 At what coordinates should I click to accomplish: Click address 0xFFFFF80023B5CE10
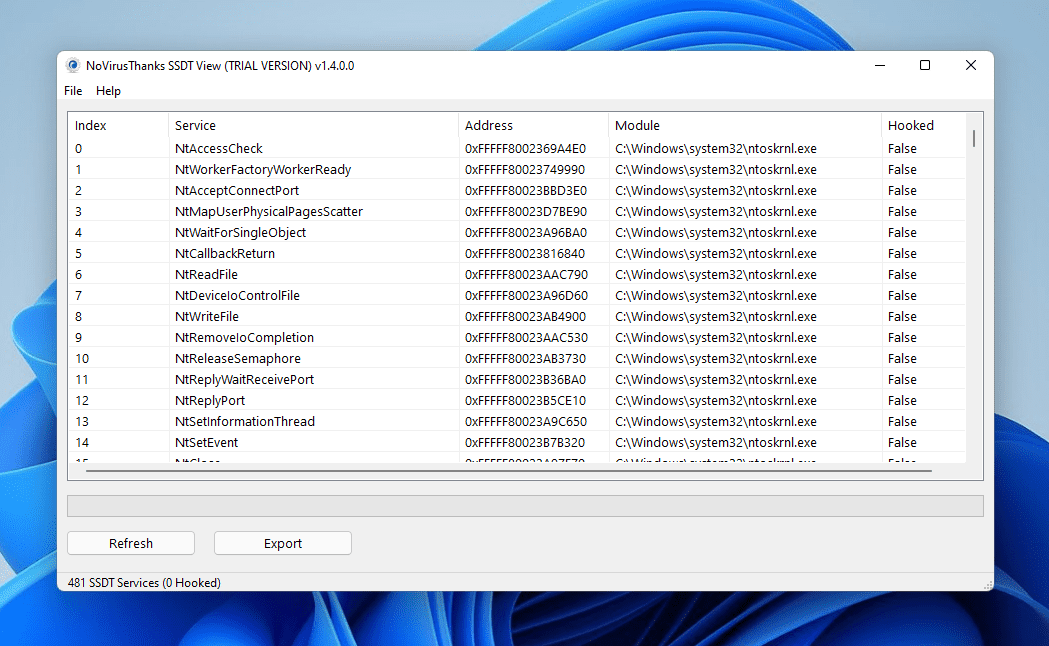[x=525, y=401]
